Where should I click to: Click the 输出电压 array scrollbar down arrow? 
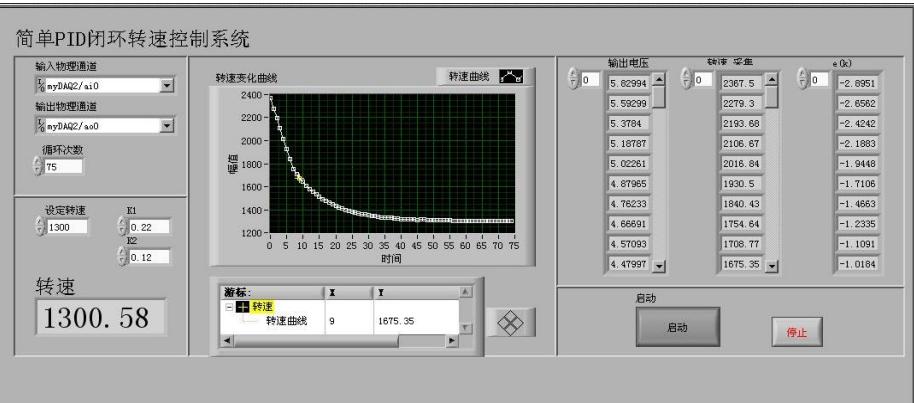(658, 263)
